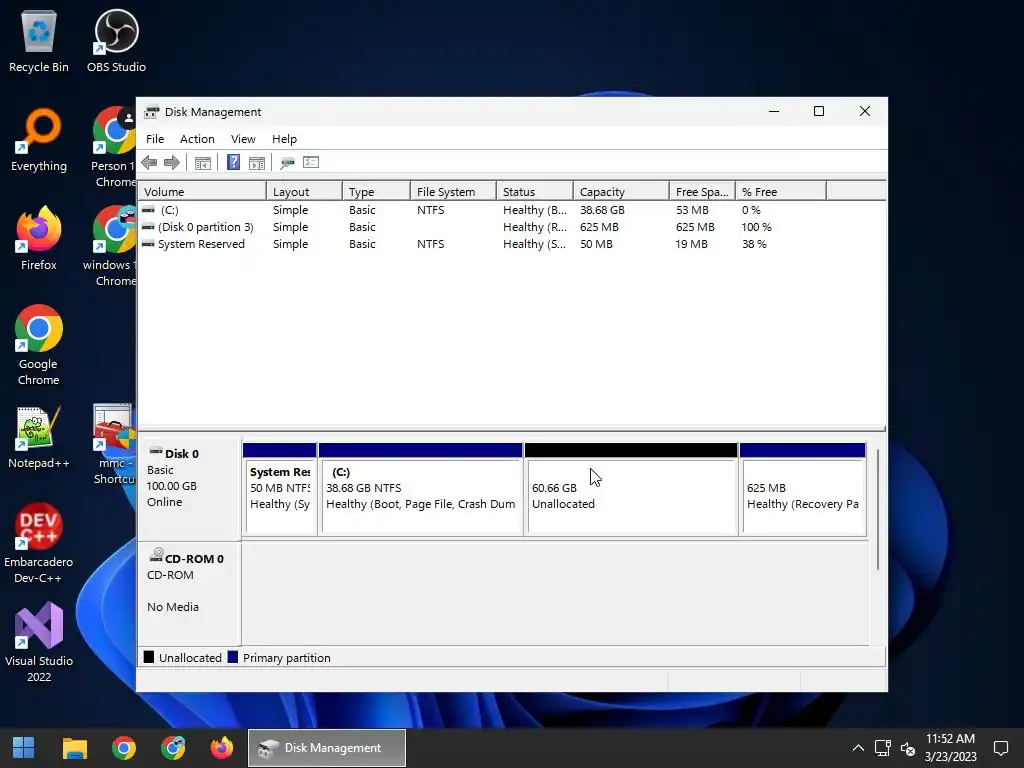
Task: Click the 11:52 AM clock in taskbar
Action: pos(950,739)
